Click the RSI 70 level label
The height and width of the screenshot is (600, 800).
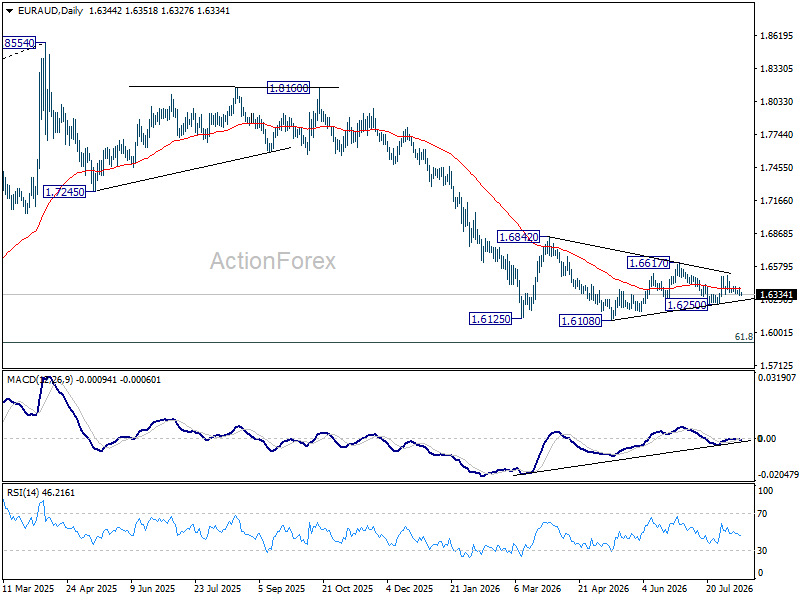[762, 514]
